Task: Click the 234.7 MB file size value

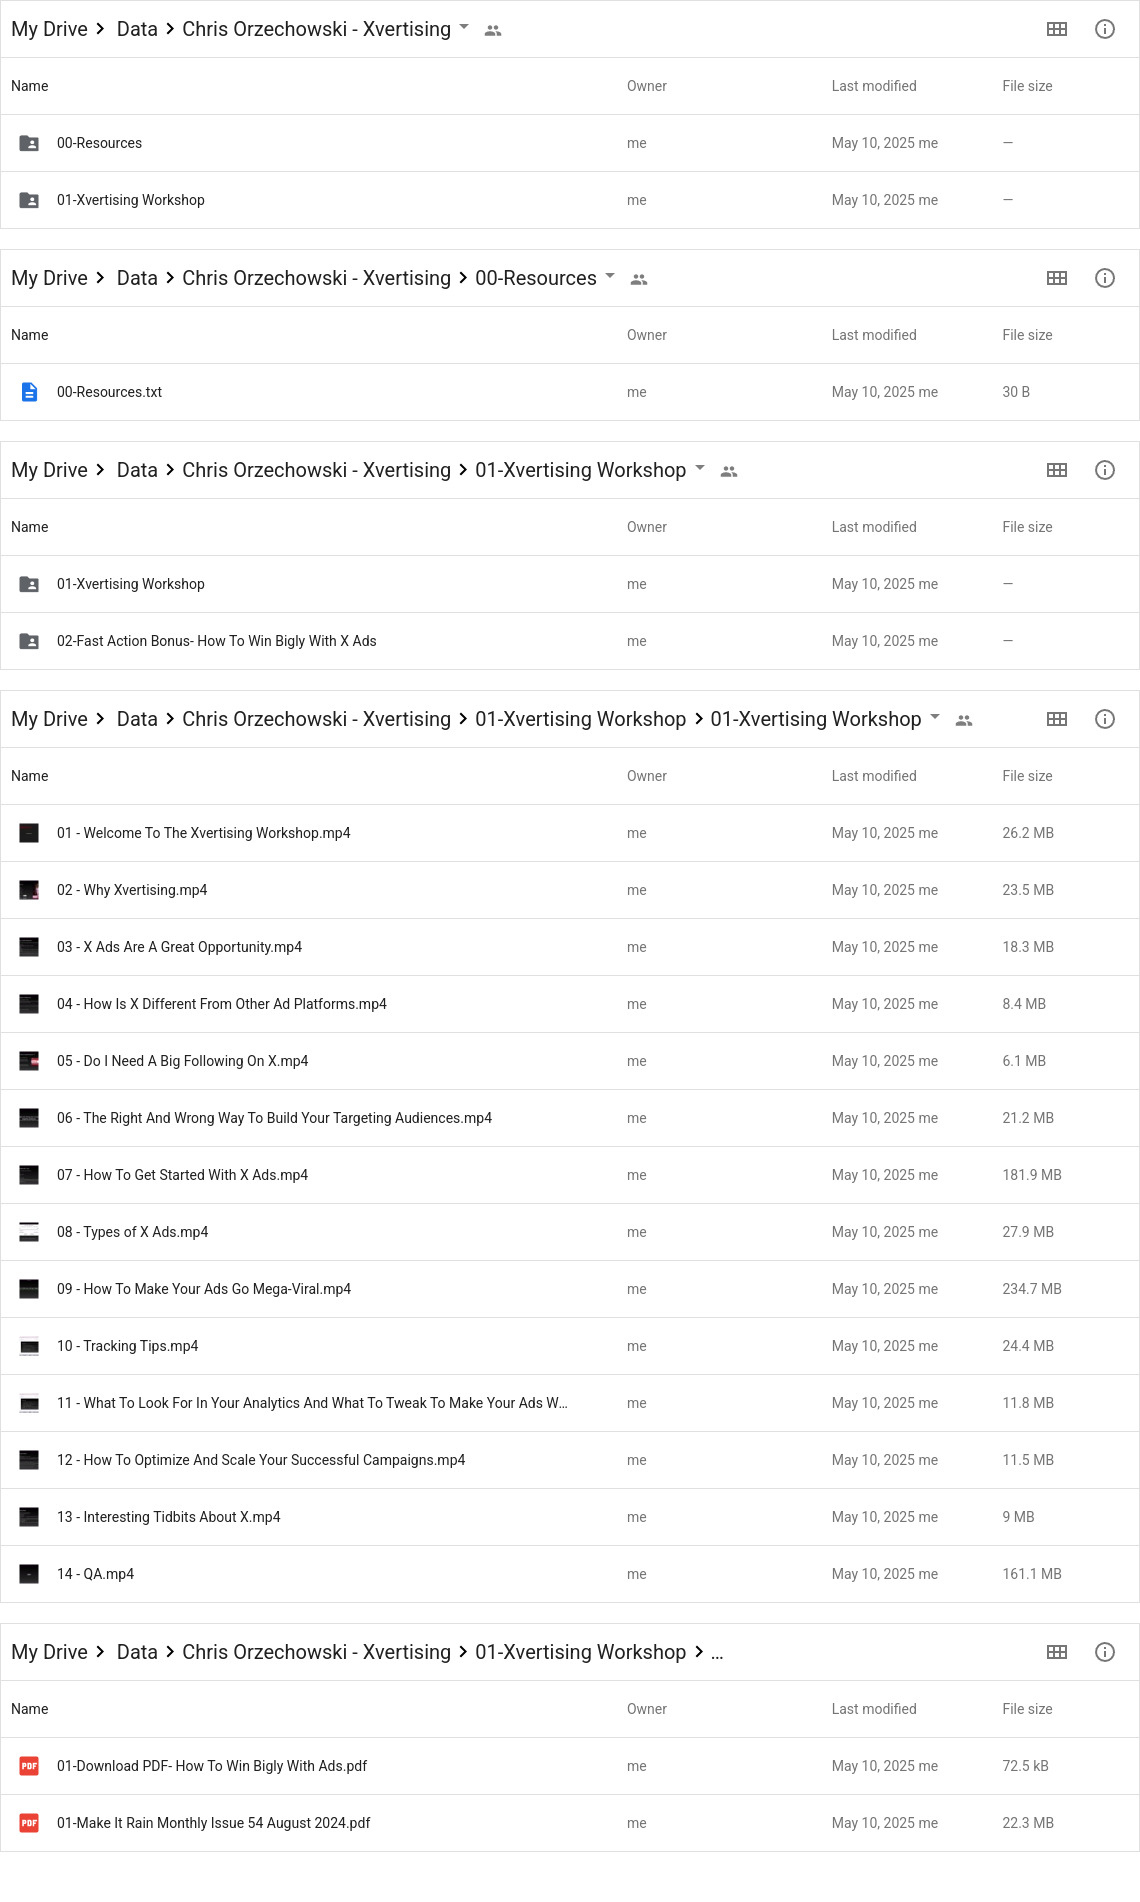Action: coord(1032,1289)
